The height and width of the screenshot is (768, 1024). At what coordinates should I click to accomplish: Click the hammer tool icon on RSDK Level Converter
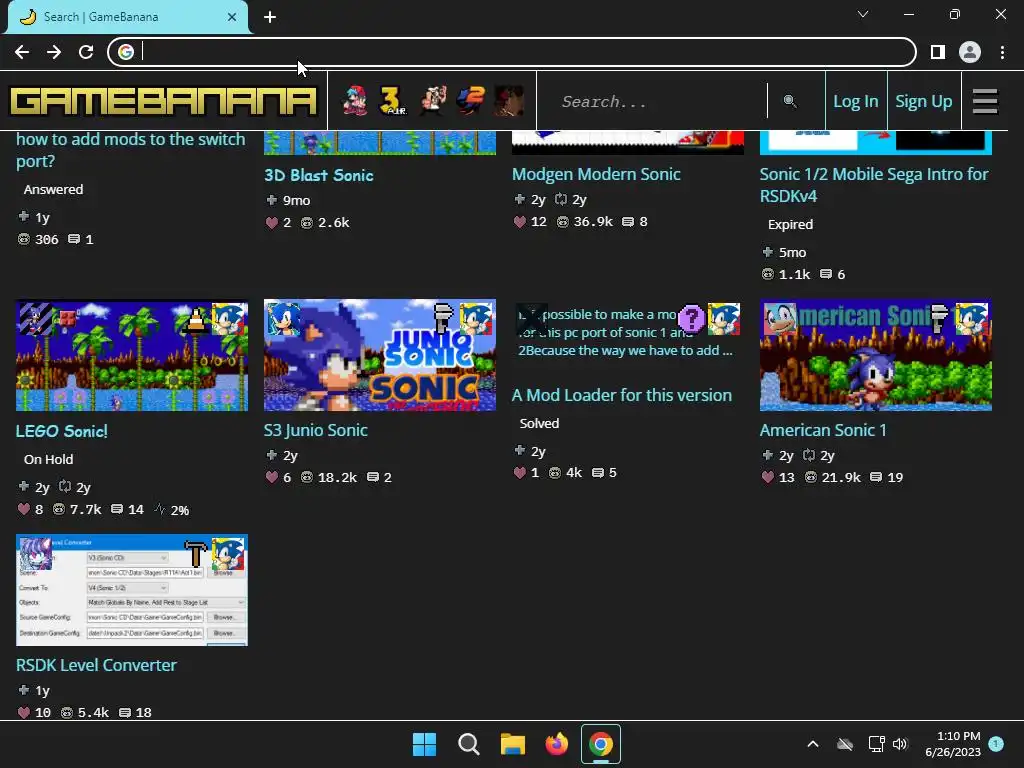195,553
